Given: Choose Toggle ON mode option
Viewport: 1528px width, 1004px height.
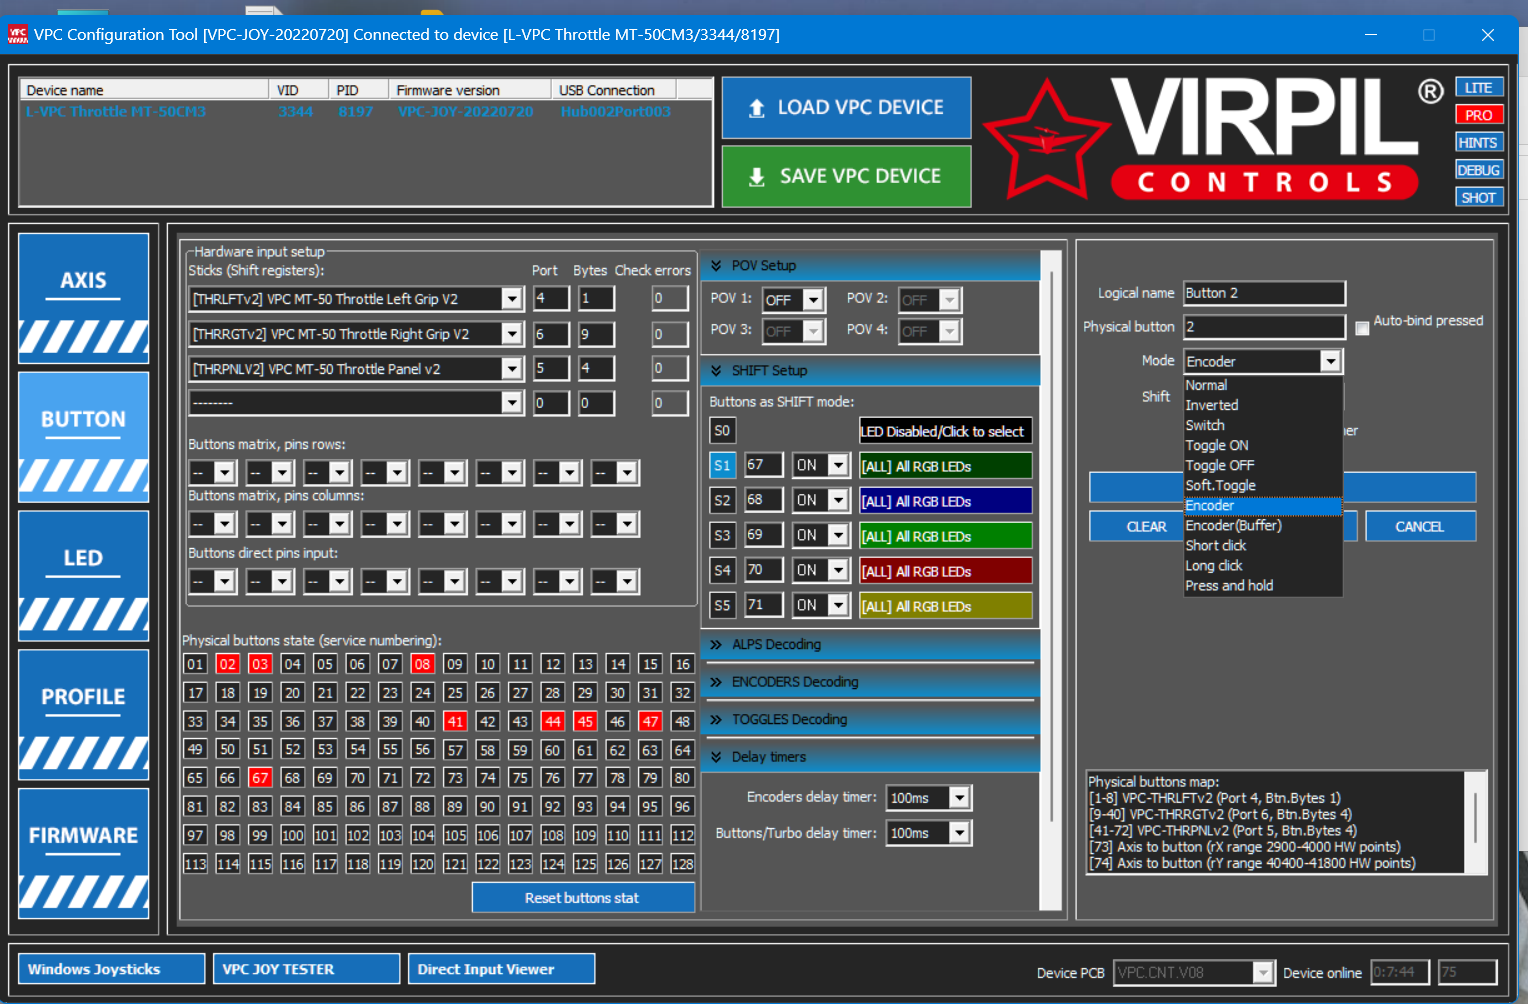Looking at the screenshot, I should pos(1262,446).
